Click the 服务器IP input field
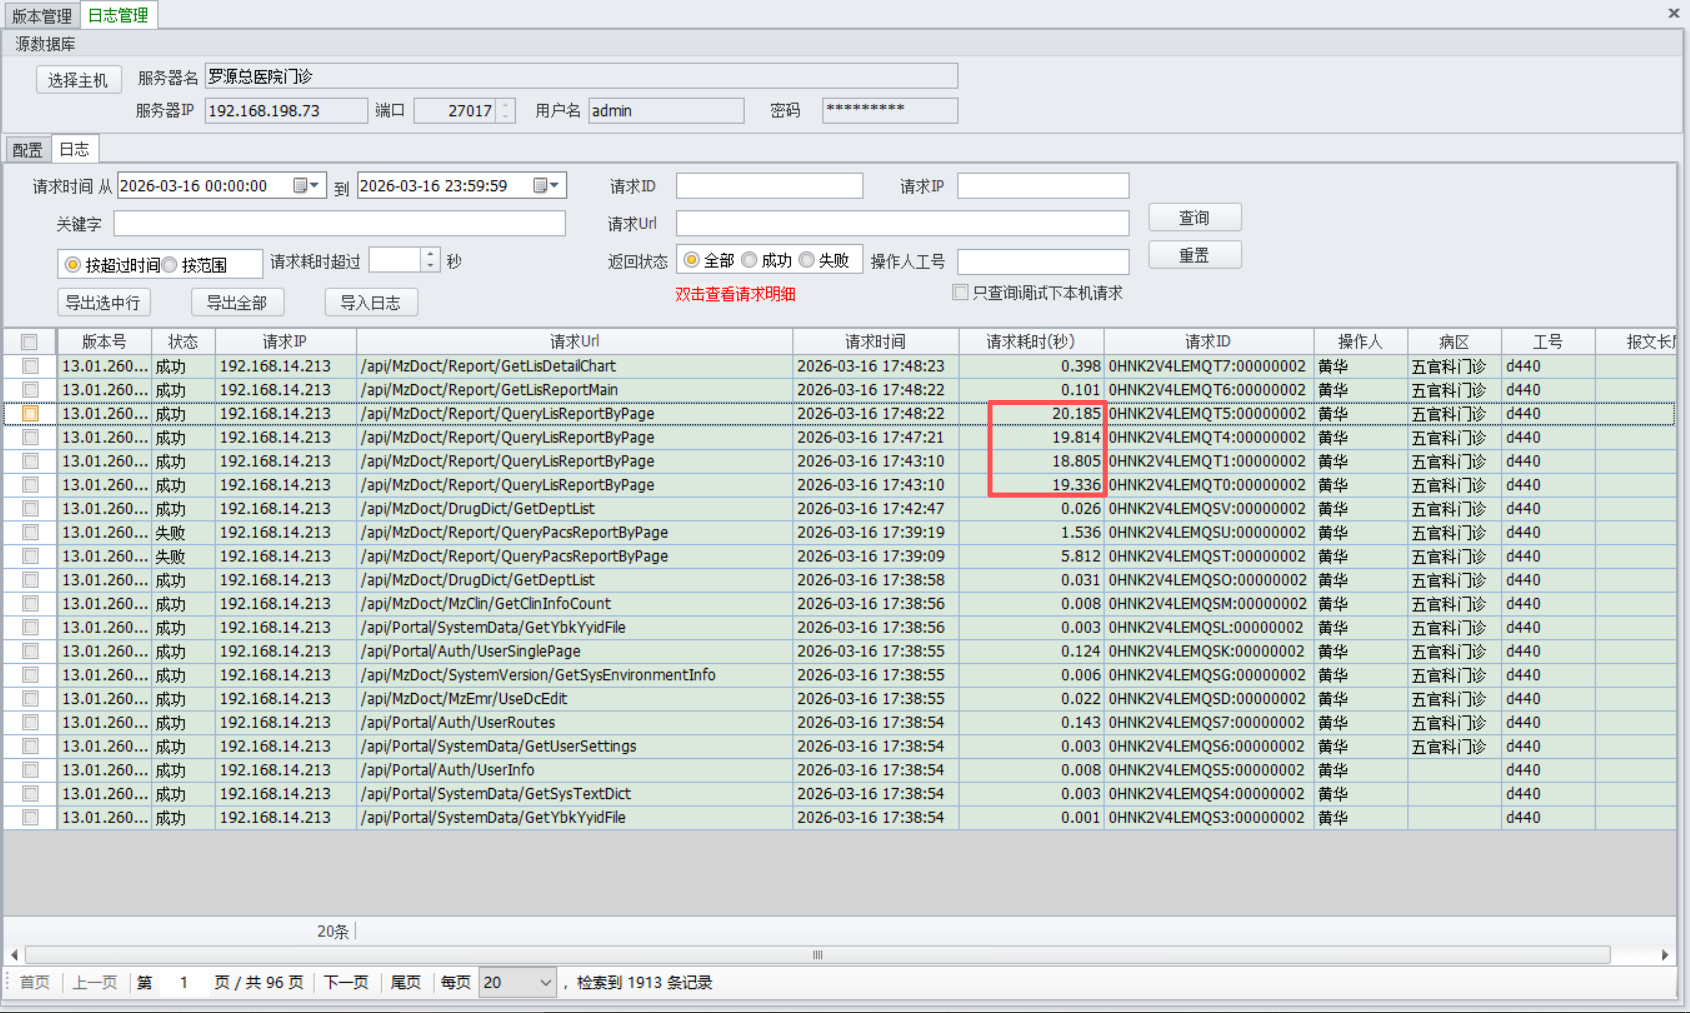1690x1013 pixels. [x=286, y=111]
